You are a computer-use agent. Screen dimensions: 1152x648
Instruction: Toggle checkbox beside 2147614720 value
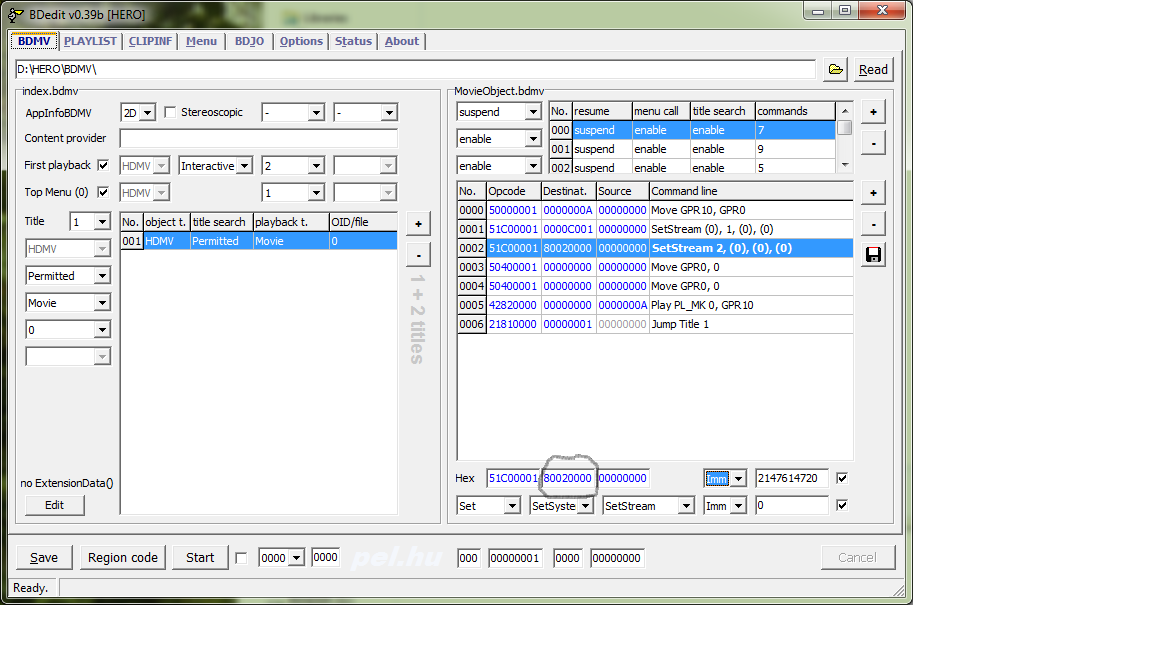842,478
